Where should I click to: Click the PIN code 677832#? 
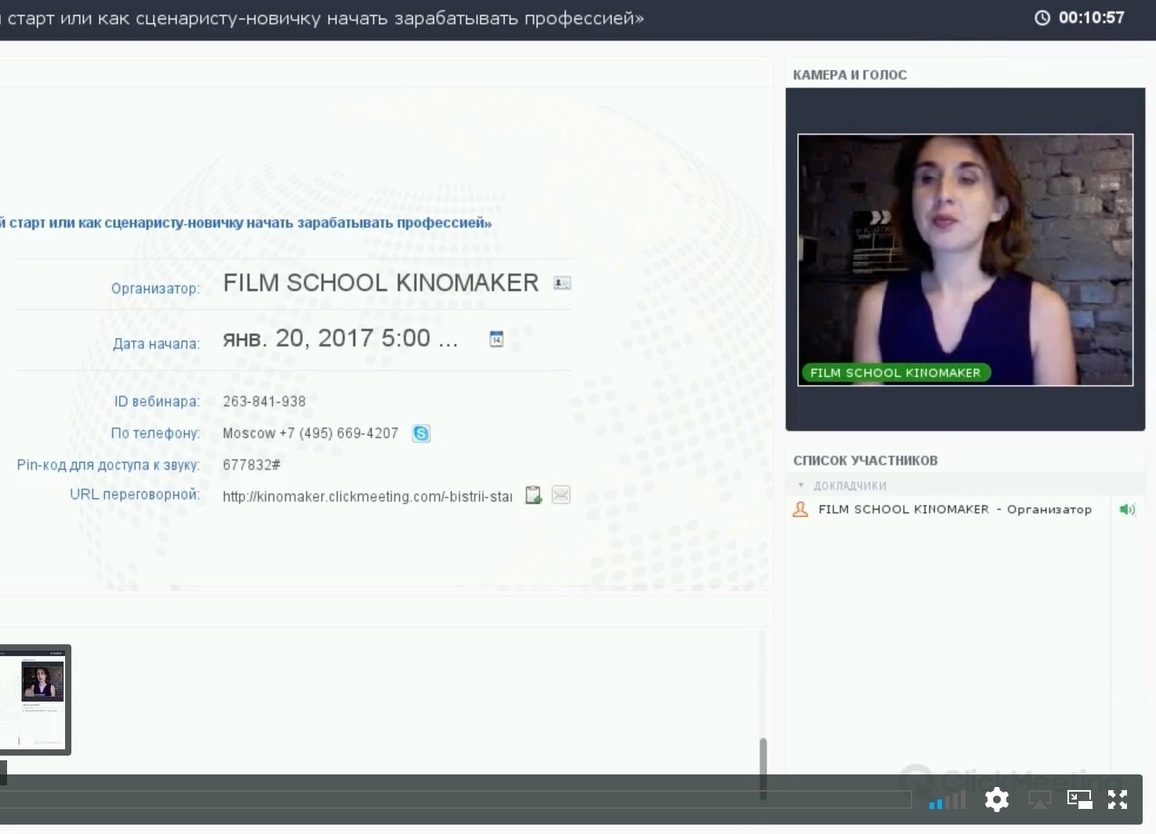pos(251,465)
